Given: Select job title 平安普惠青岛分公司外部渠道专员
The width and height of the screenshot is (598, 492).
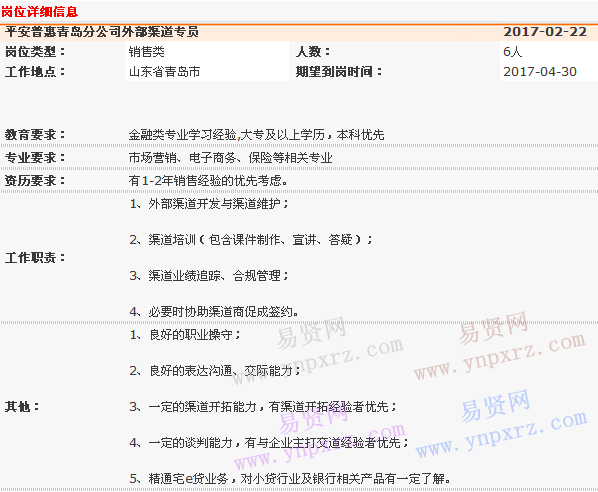Looking at the screenshot, I should (102, 32).
